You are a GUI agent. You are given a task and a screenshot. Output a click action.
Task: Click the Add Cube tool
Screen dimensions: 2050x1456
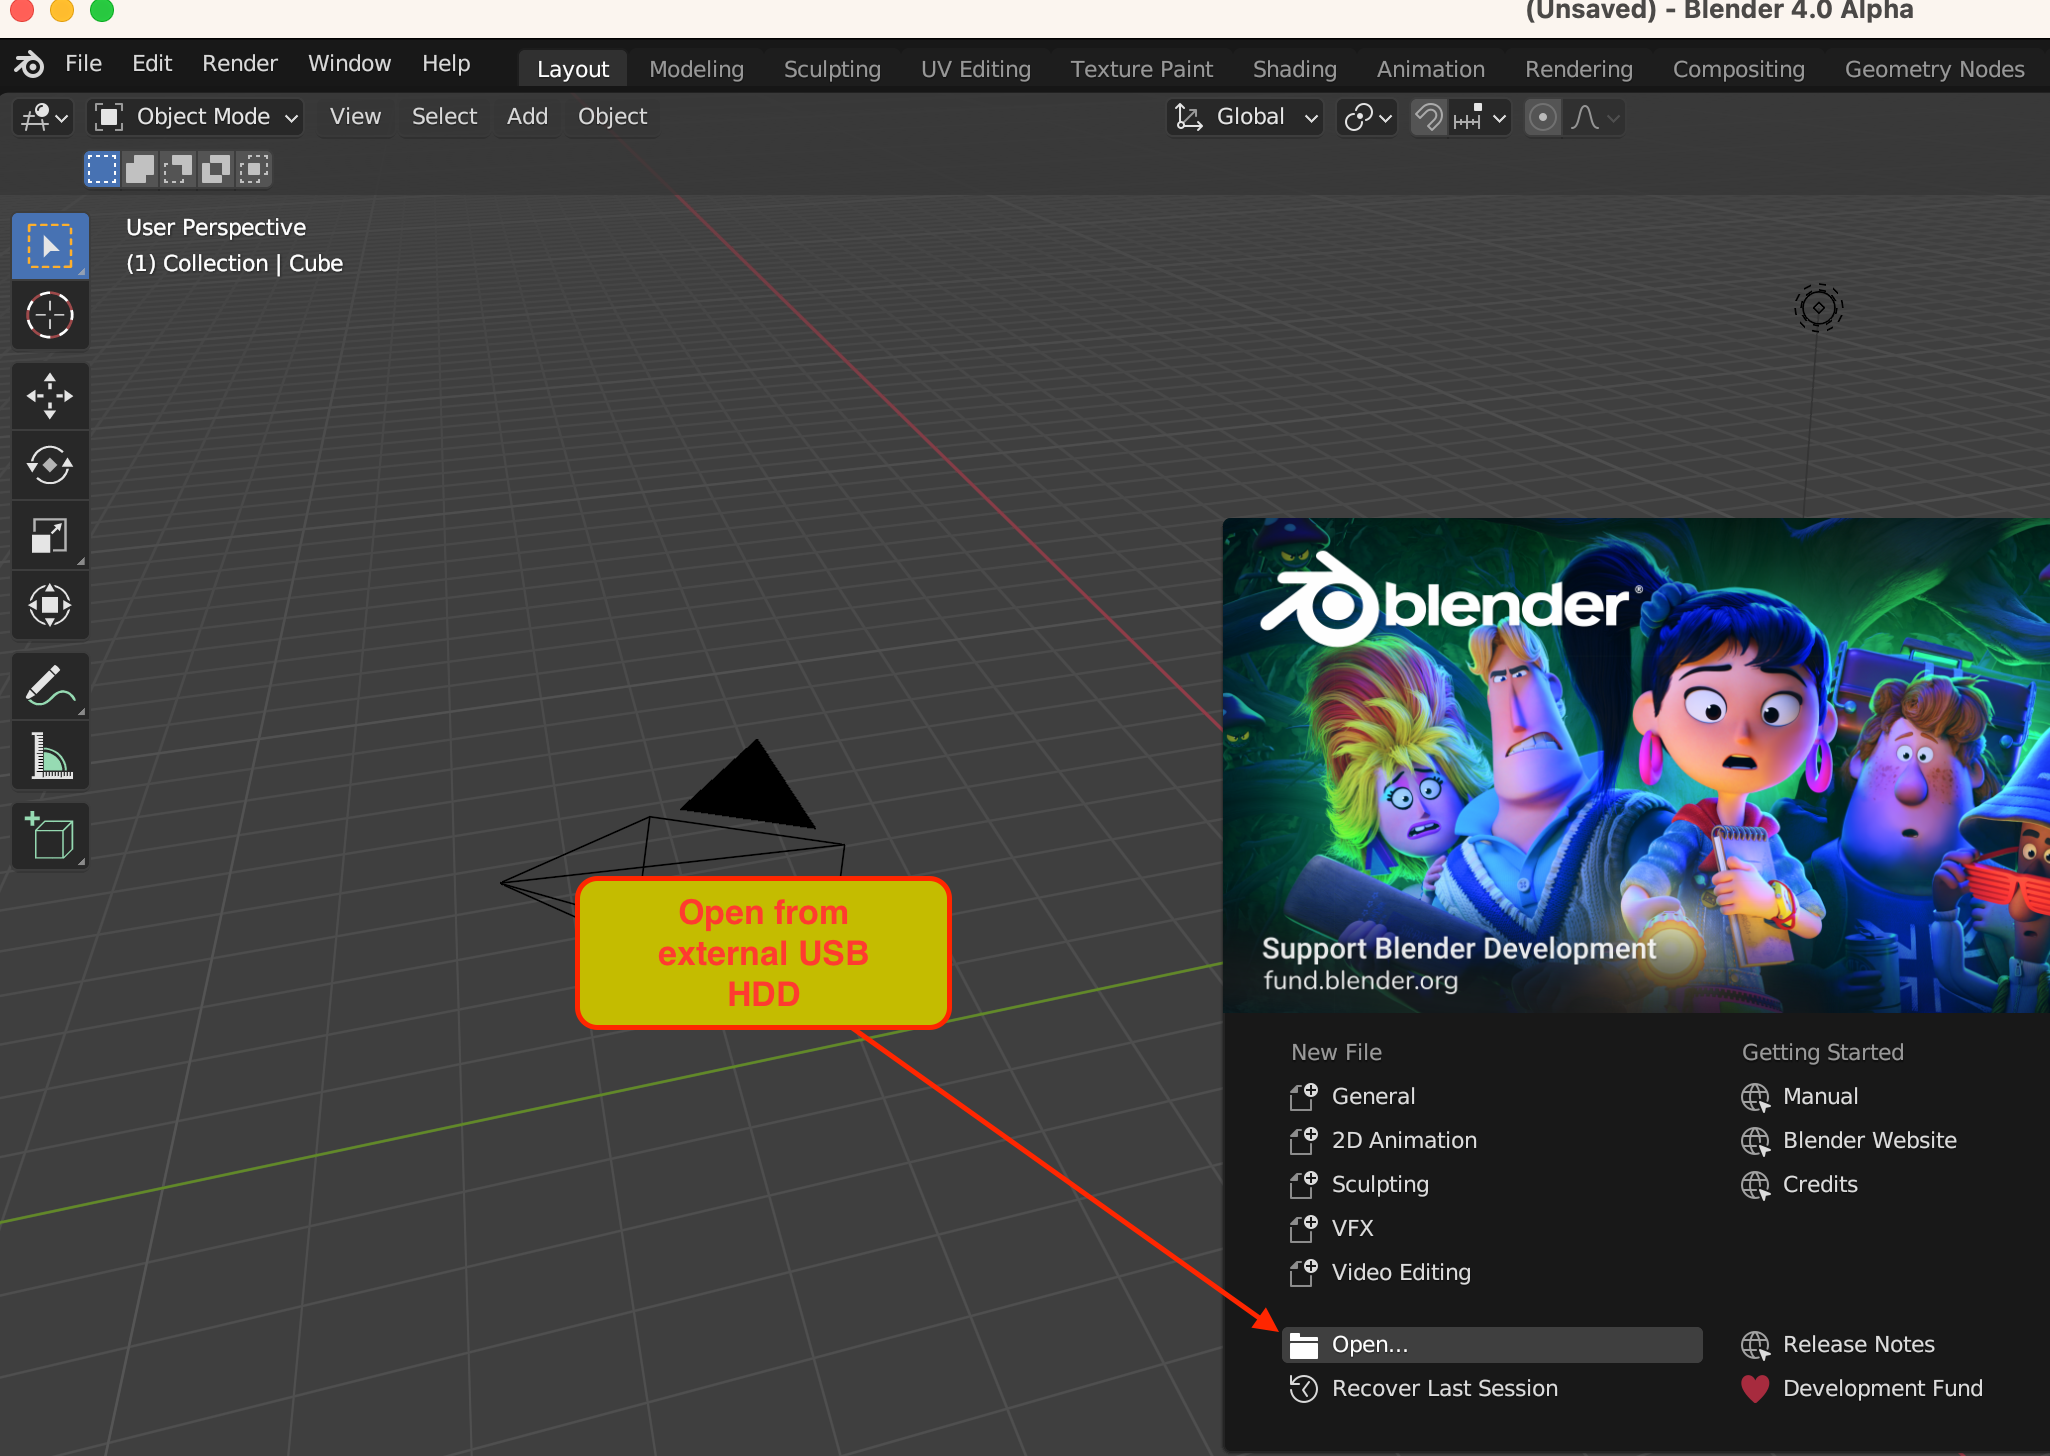pyautogui.click(x=49, y=836)
